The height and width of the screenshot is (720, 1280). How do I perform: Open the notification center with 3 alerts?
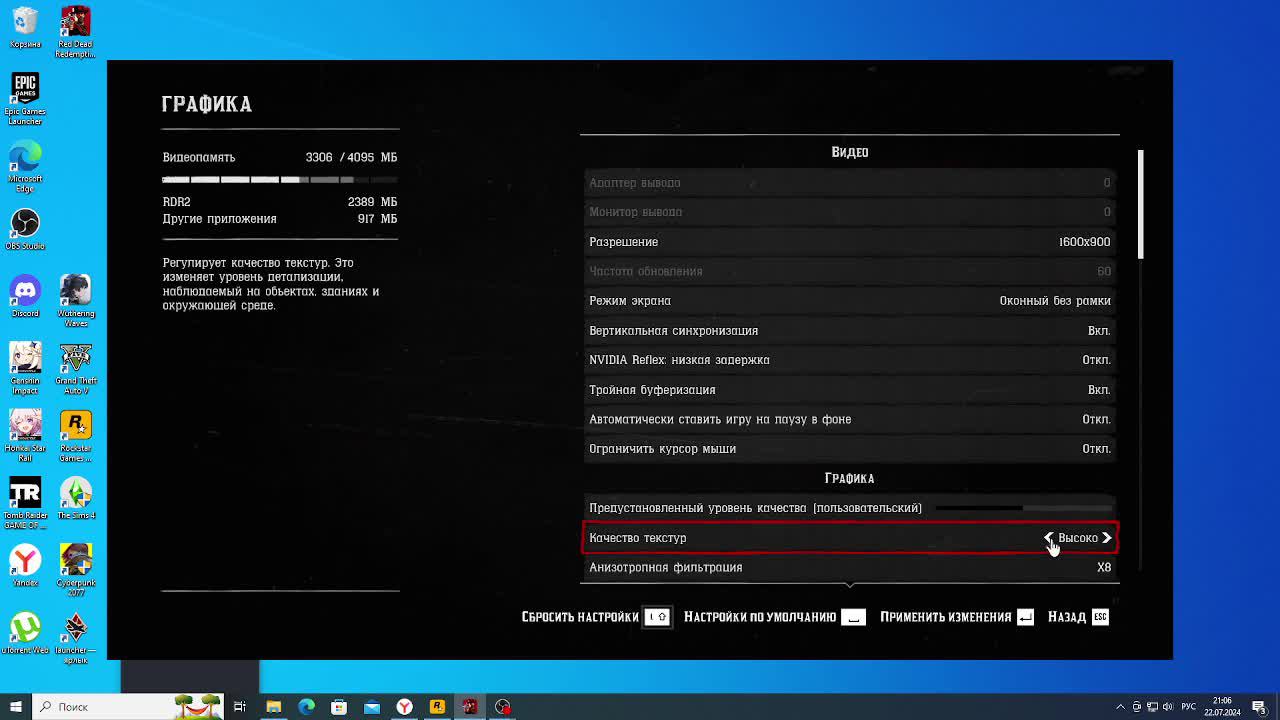(1258, 707)
